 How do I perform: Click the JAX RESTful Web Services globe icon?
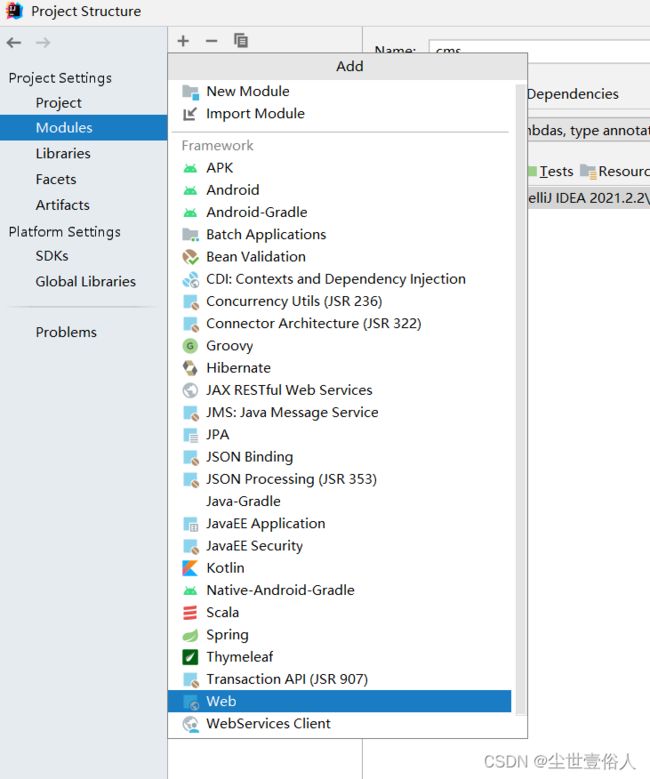point(190,390)
